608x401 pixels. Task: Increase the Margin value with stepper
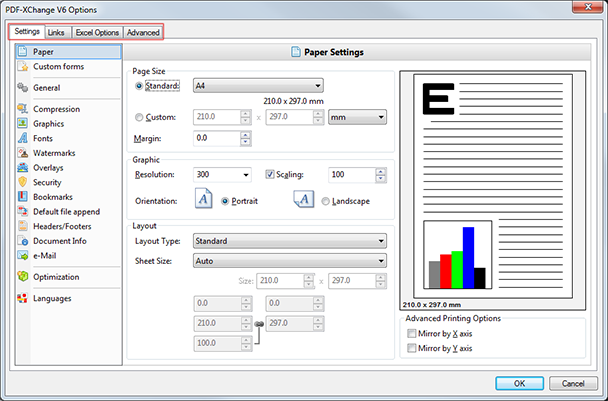click(x=245, y=135)
